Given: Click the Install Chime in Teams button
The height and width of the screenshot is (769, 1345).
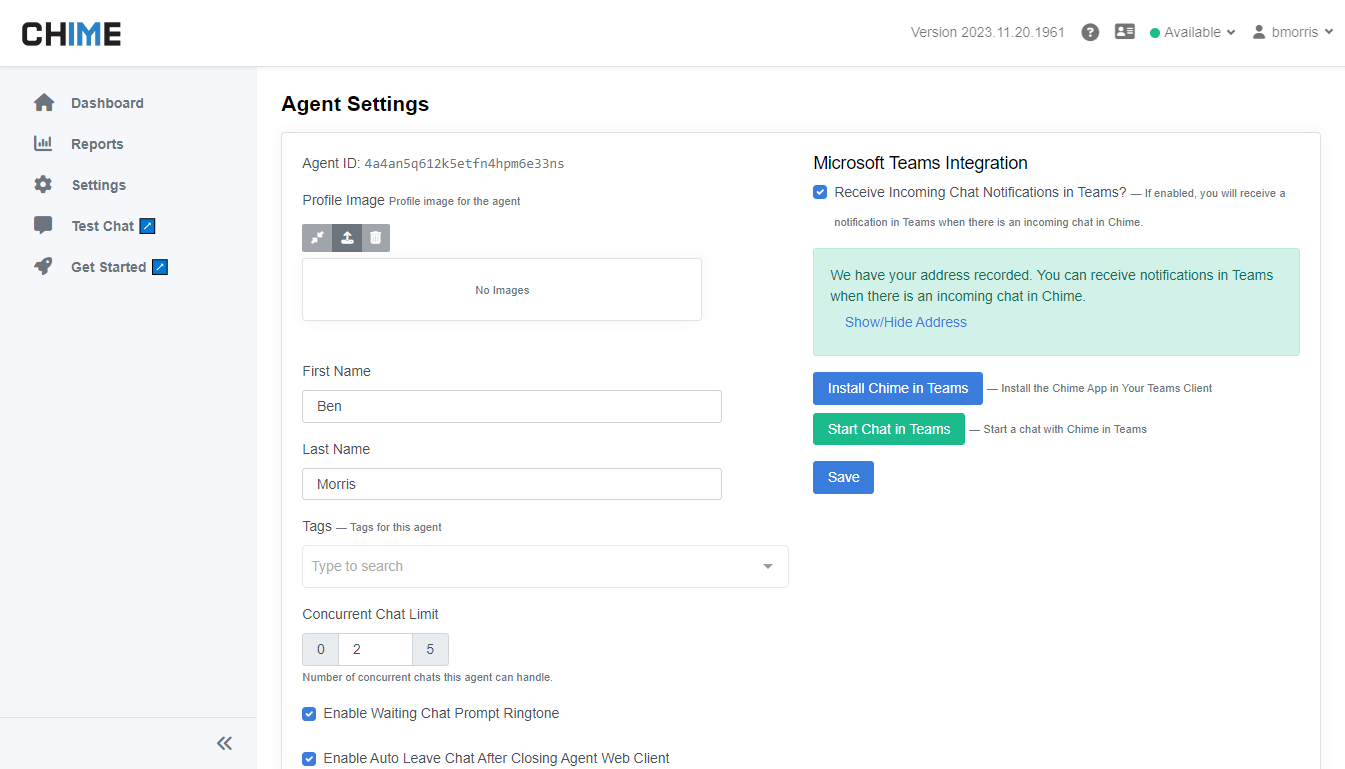Looking at the screenshot, I should pyautogui.click(x=898, y=388).
